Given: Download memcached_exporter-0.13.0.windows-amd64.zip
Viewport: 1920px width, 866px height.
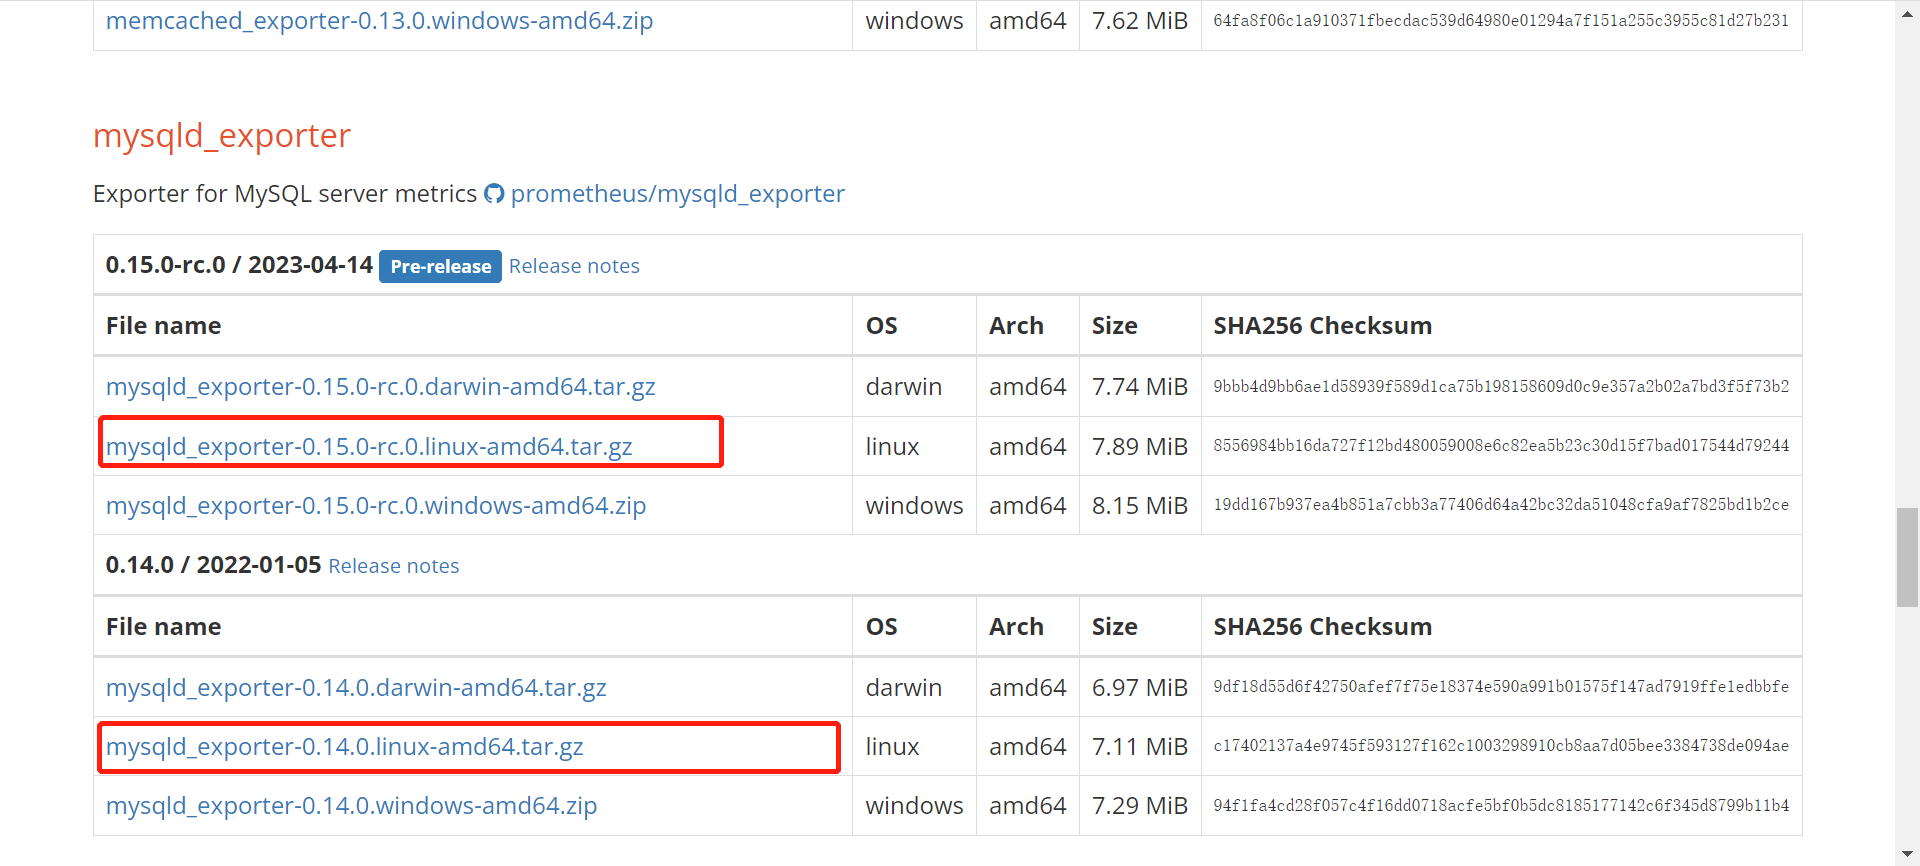Looking at the screenshot, I should pos(379,21).
